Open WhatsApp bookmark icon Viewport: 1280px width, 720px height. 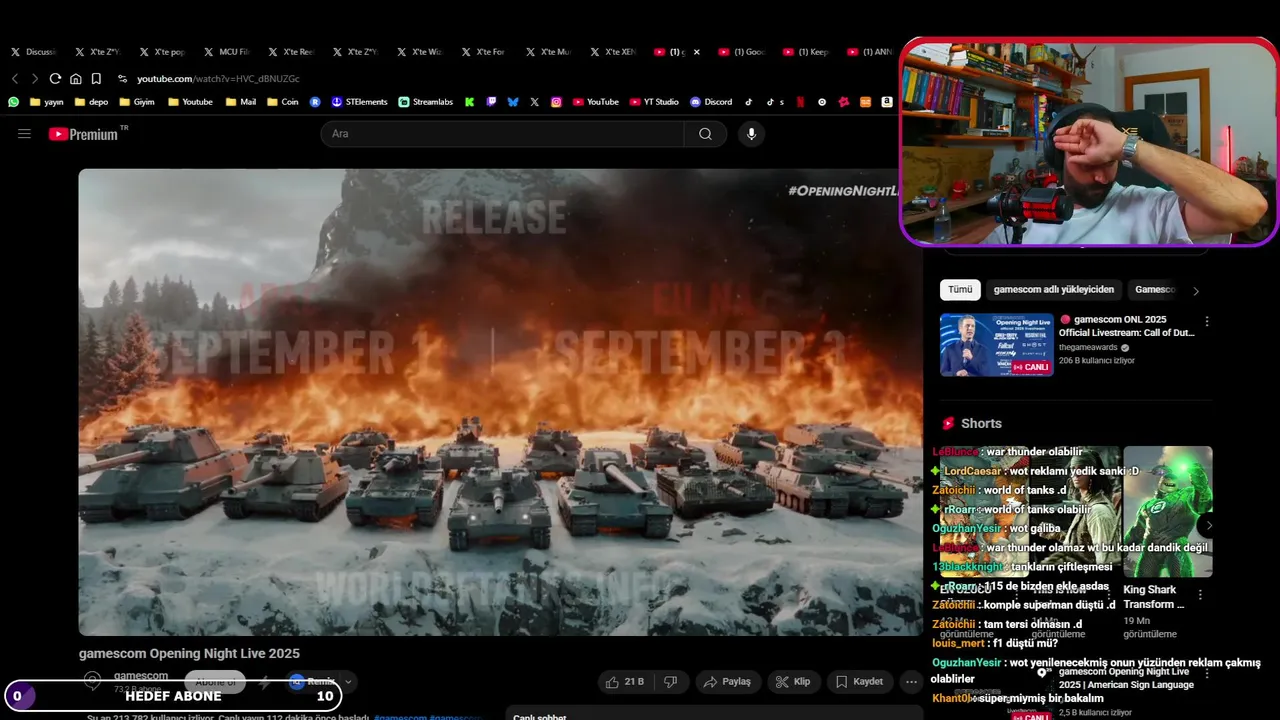tap(13, 102)
